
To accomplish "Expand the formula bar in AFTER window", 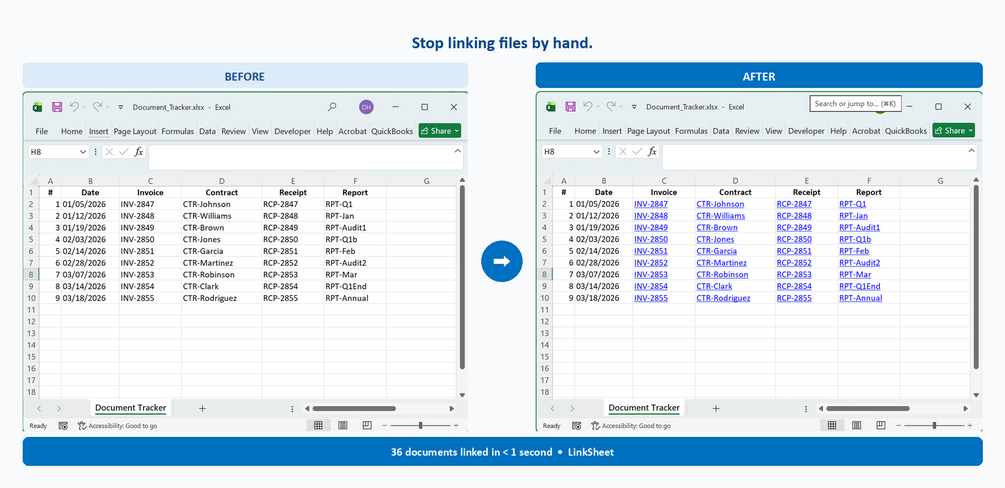I will pyautogui.click(x=972, y=149).
